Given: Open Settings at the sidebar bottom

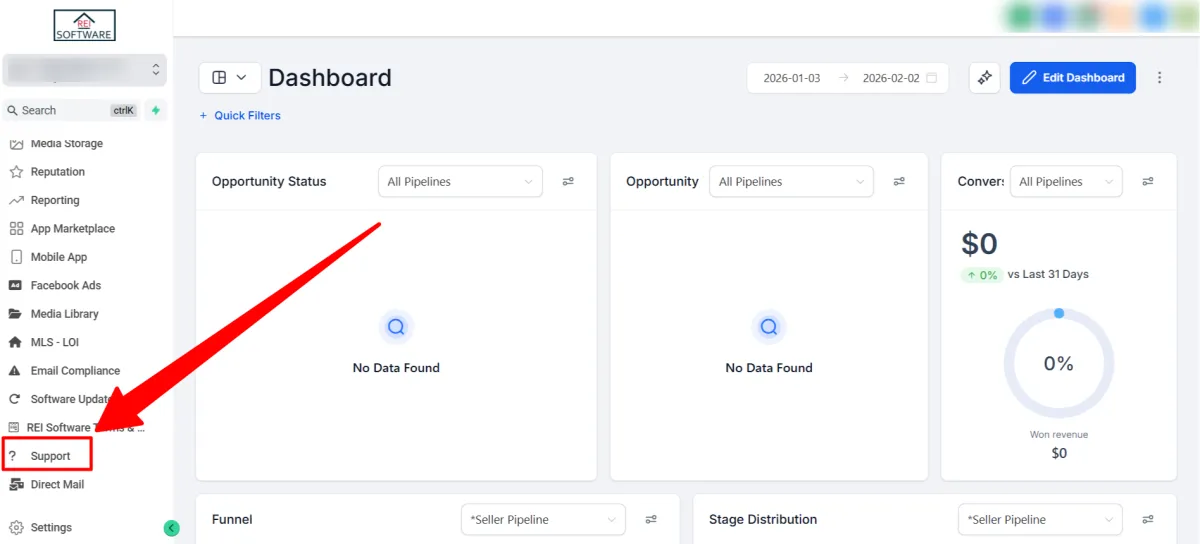Looking at the screenshot, I should 51,528.
